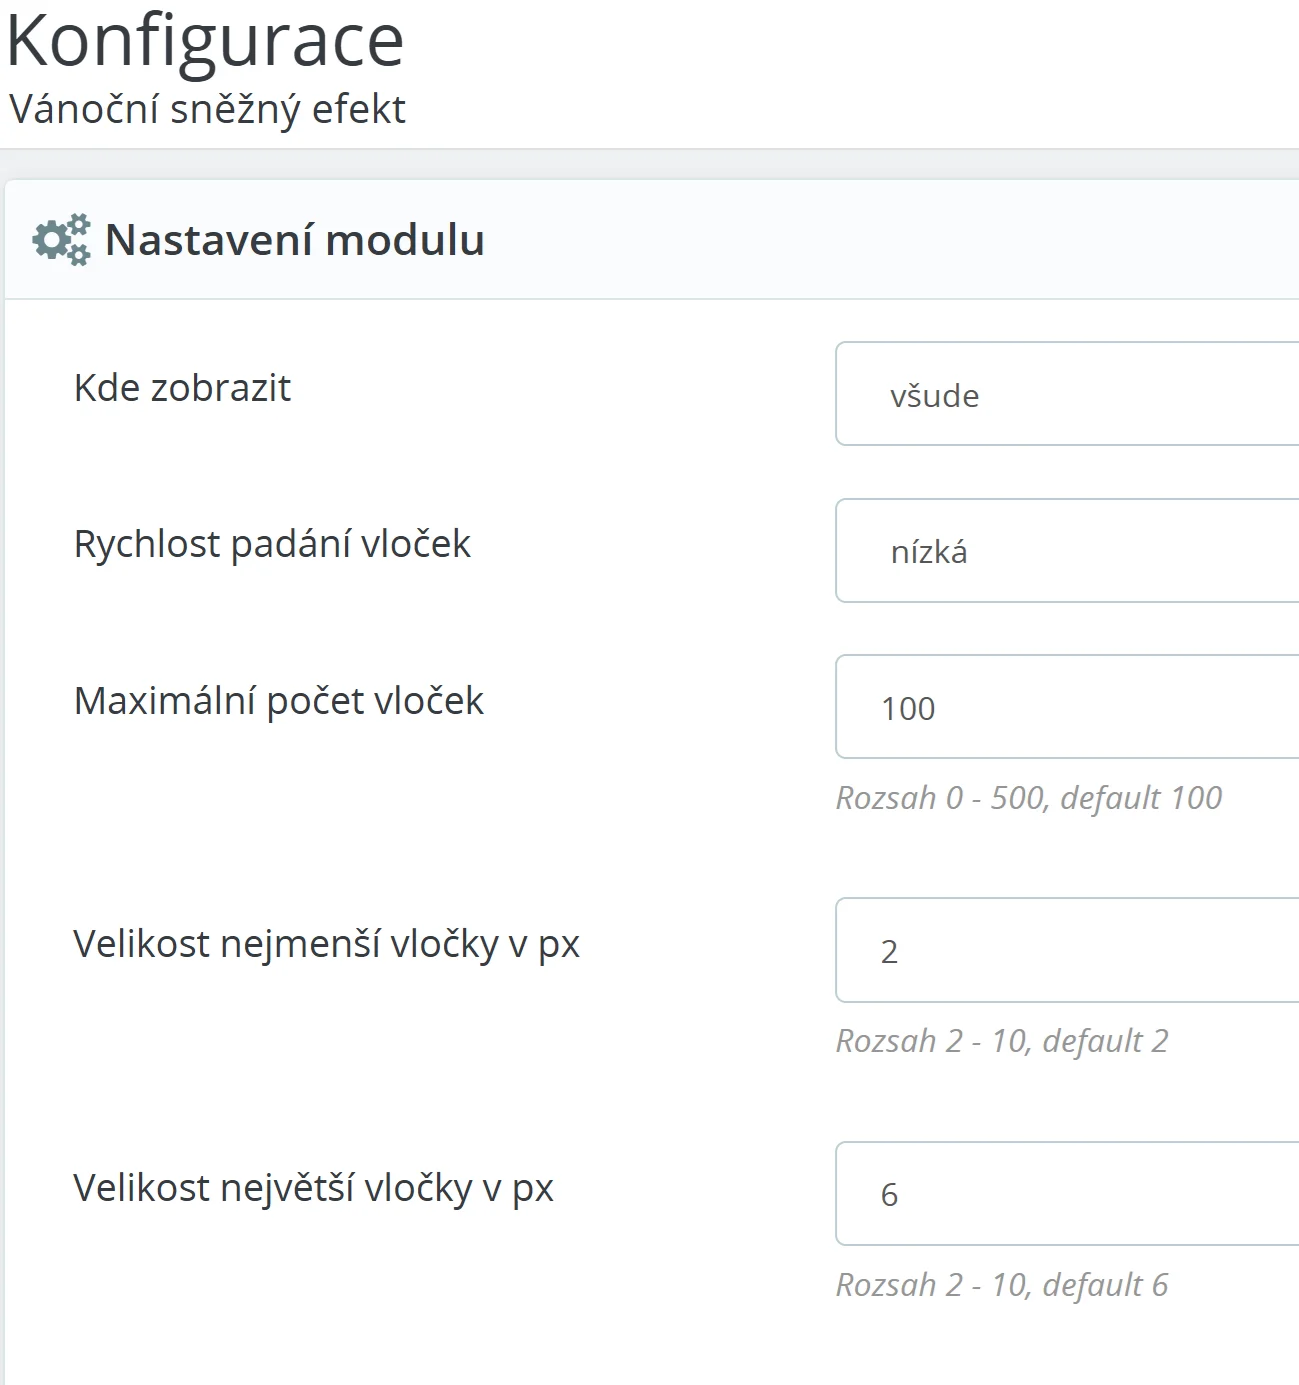Viewport: 1299px width, 1385px height.
Task: Click the Maximální počet vloček label
Action: pos(279,701)
